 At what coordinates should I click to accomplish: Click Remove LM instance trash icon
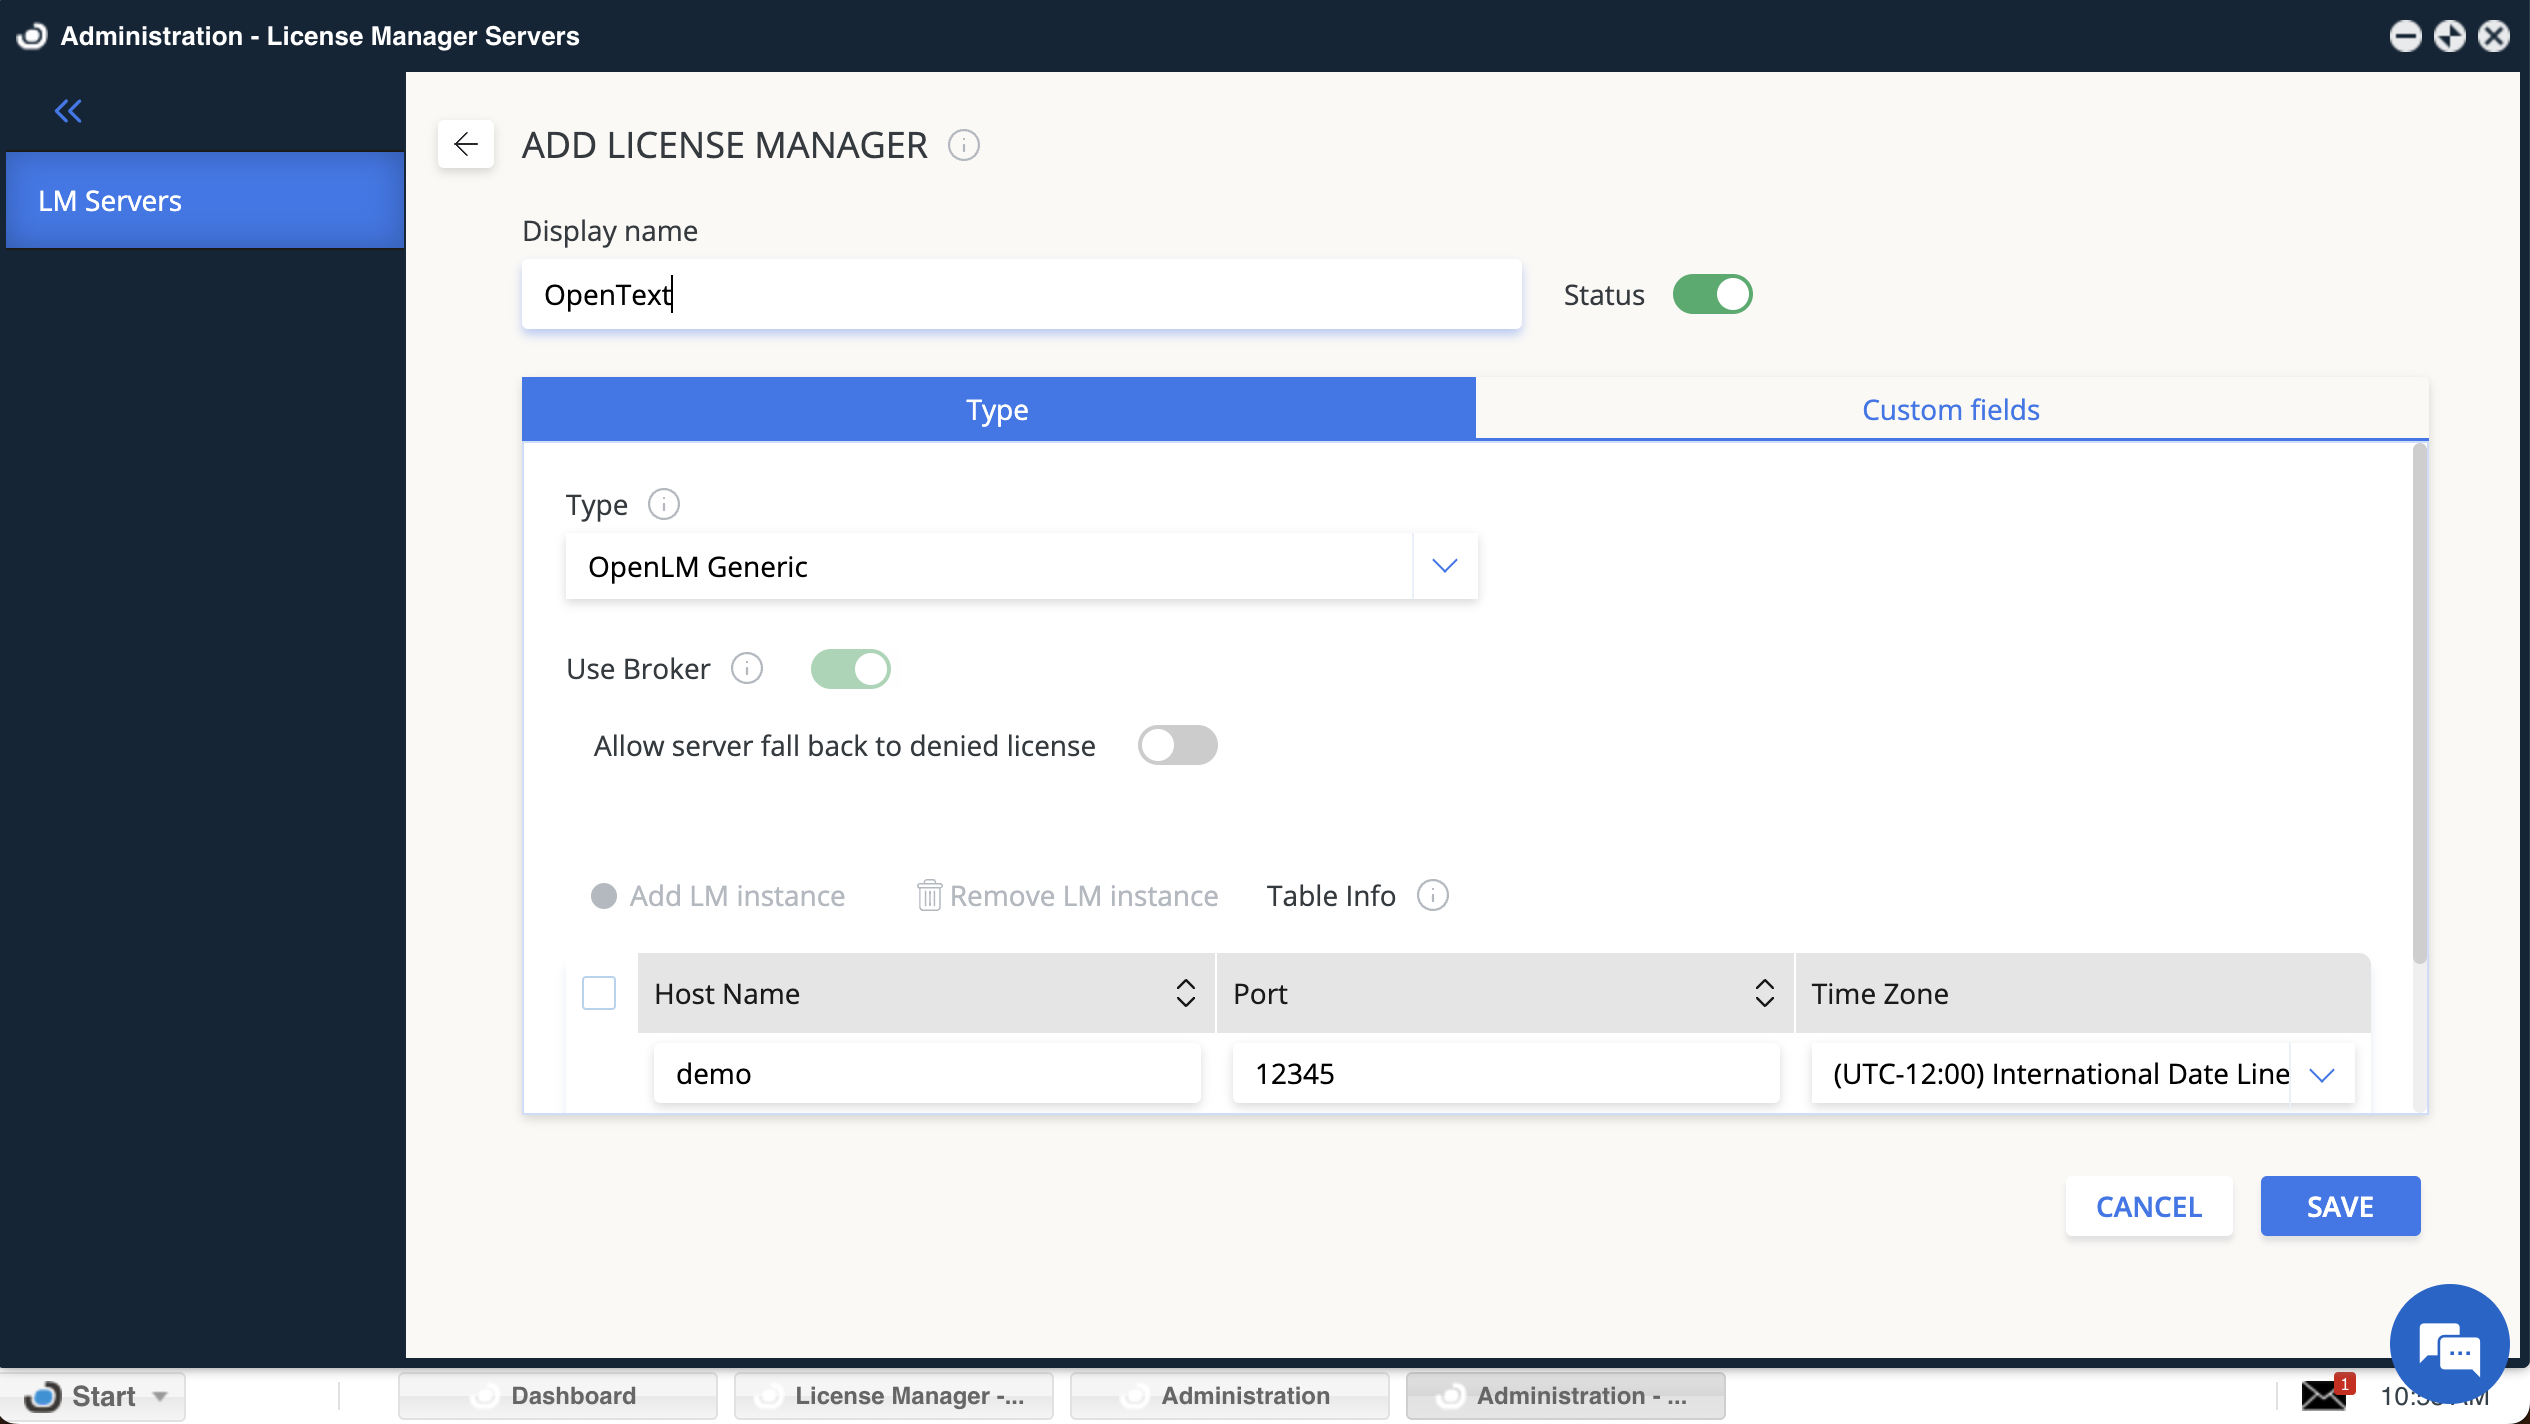(x=929, y=895)
